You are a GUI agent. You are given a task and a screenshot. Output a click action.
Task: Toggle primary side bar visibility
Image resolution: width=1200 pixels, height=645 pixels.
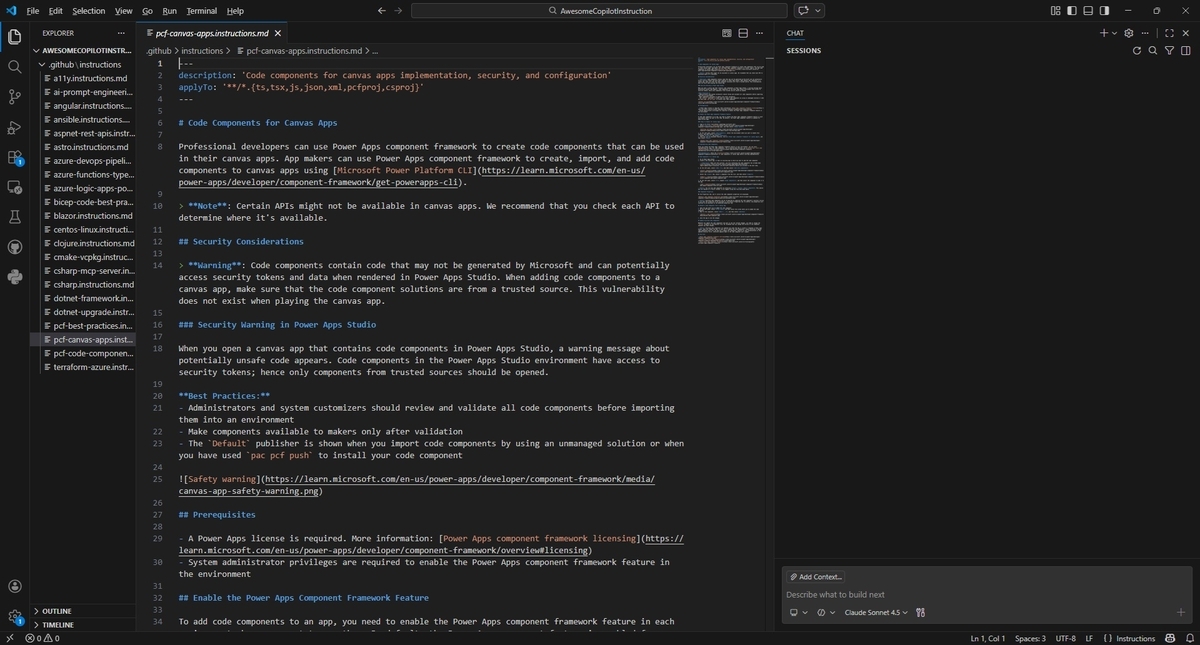1072,11
